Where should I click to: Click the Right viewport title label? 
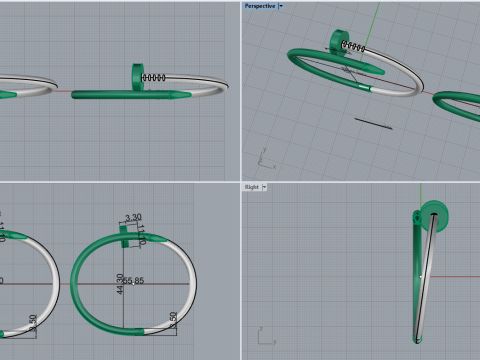pos(252,187)
